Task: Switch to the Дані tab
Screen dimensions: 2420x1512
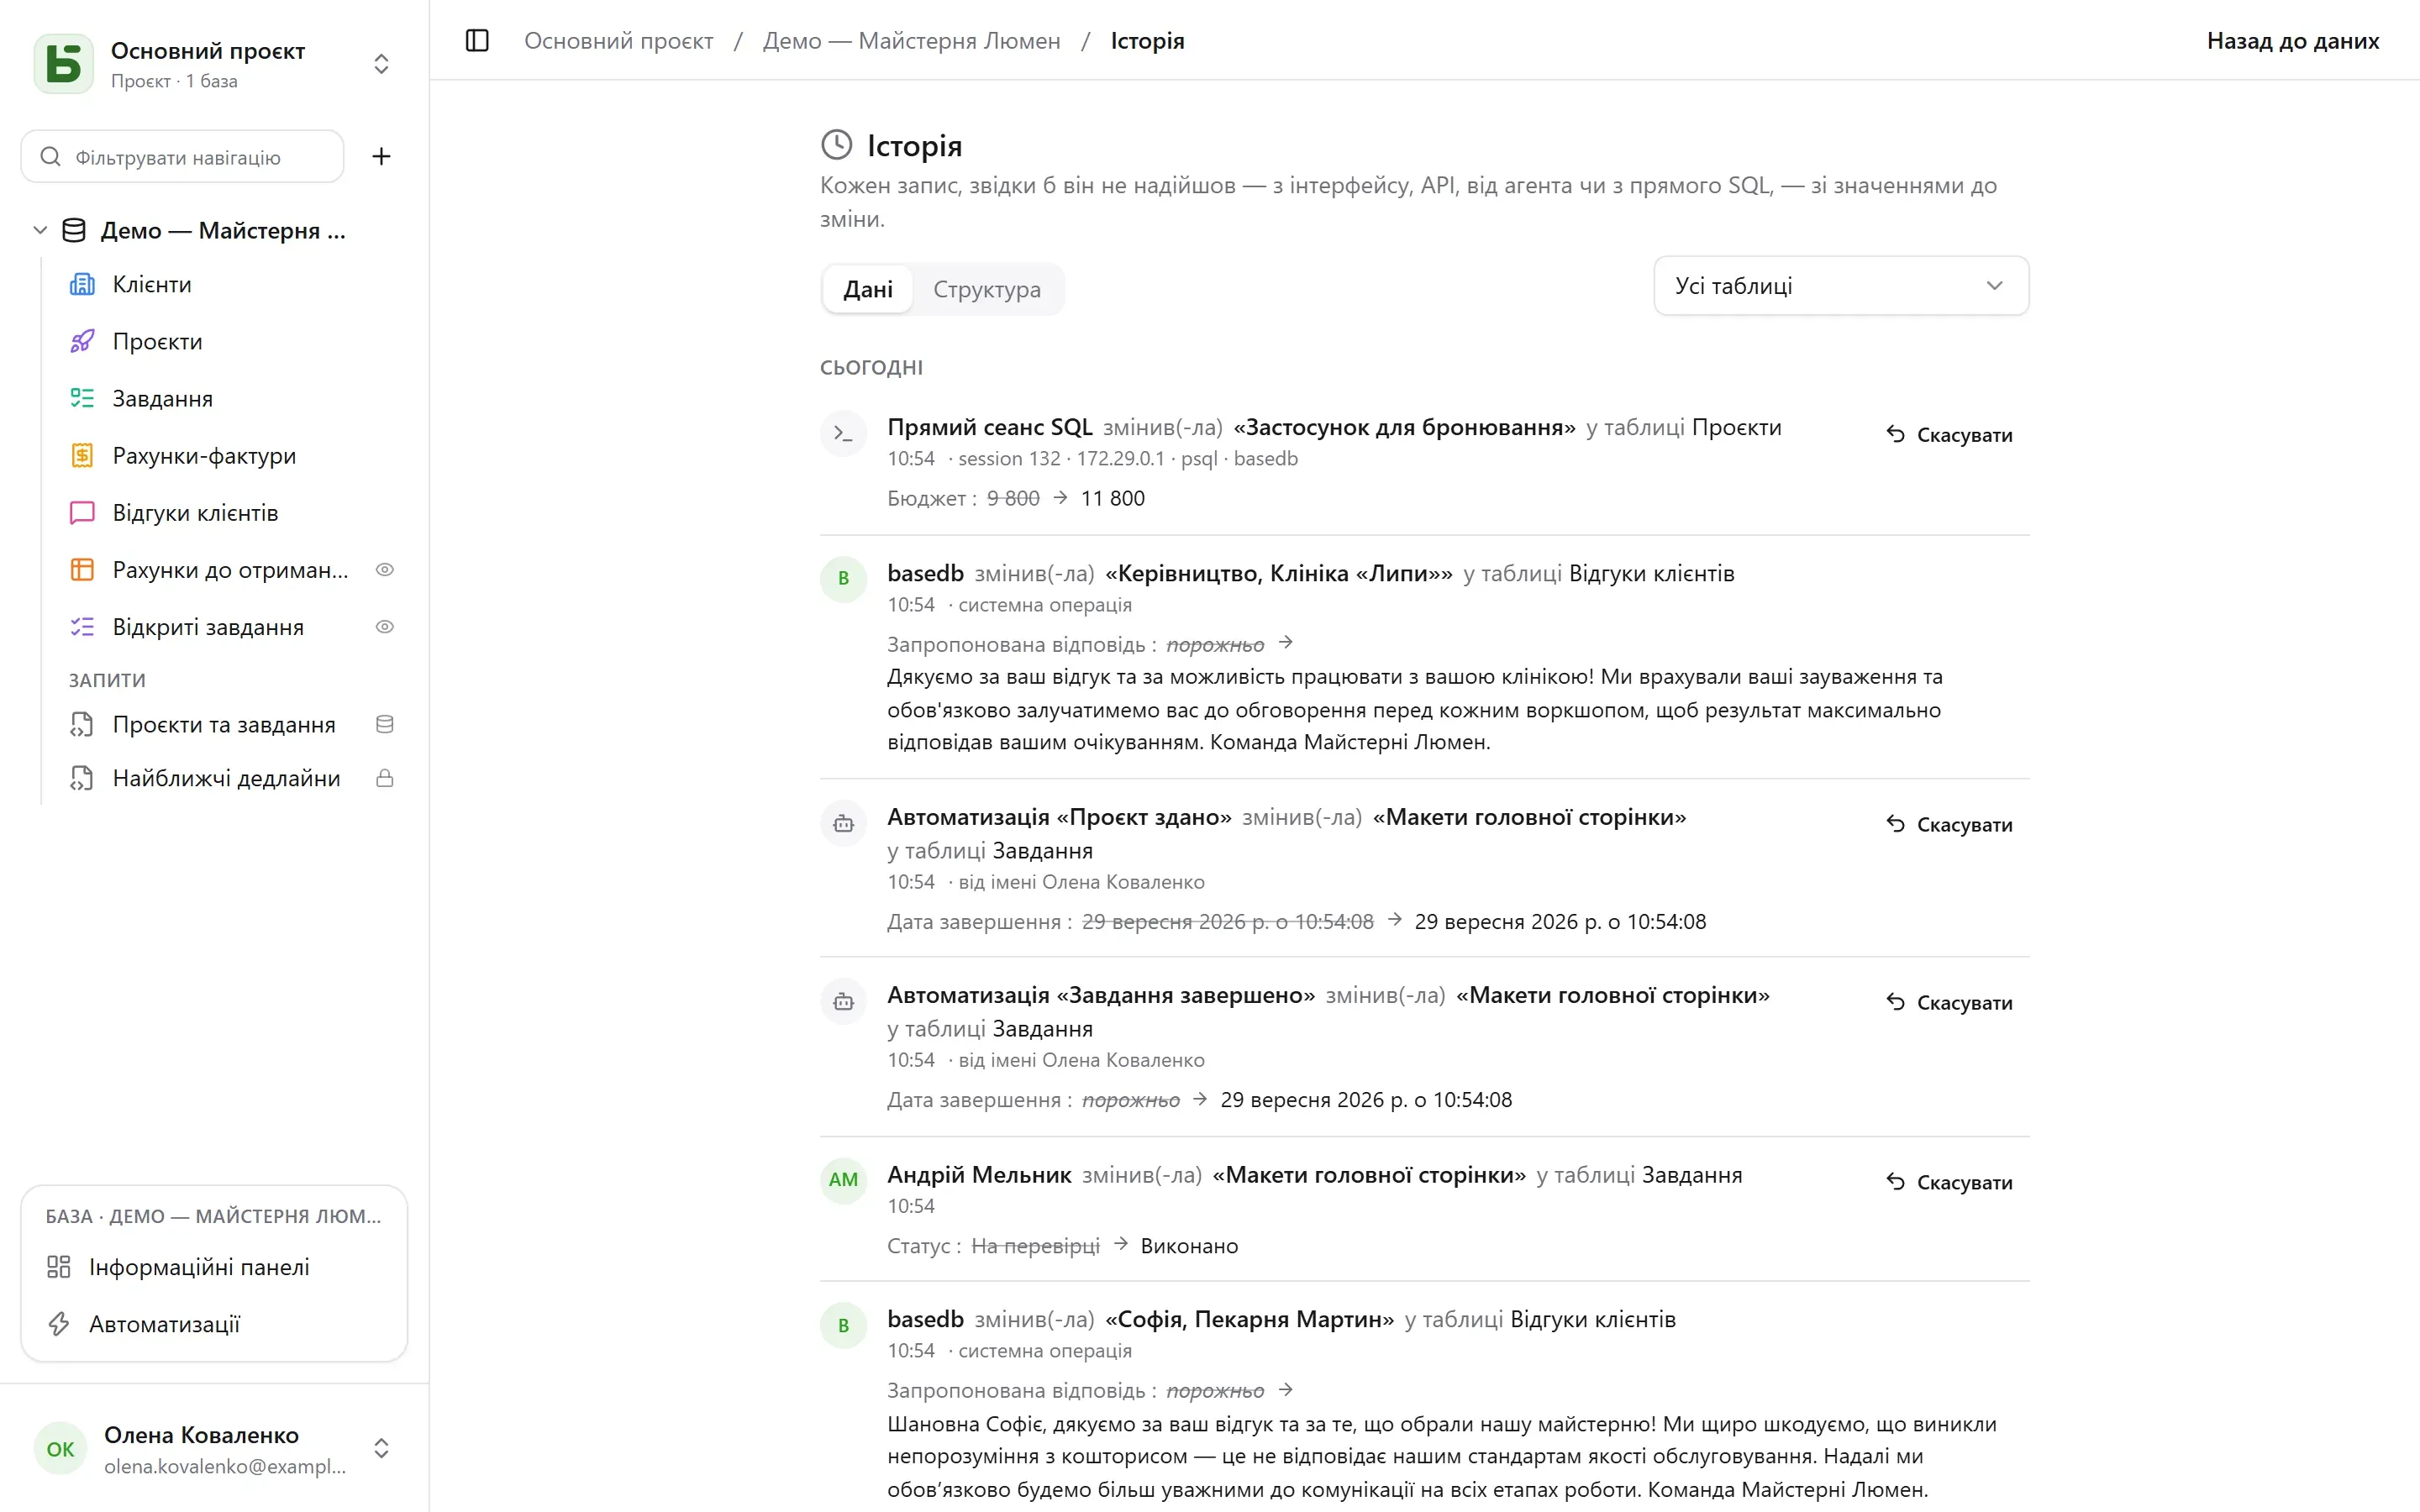Action: [867, 290]
